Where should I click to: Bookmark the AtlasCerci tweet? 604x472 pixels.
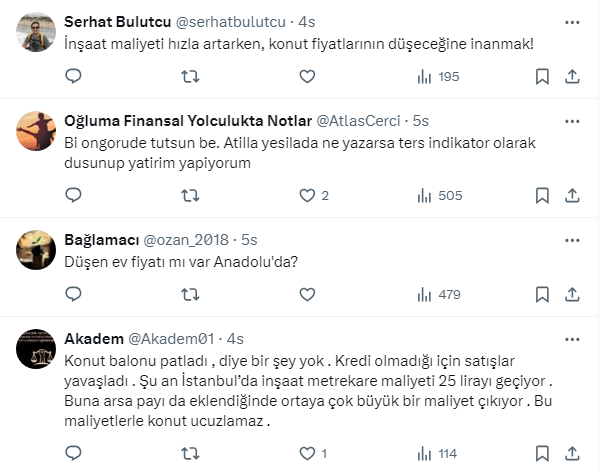pyautogui.click(x=541, y=196)
